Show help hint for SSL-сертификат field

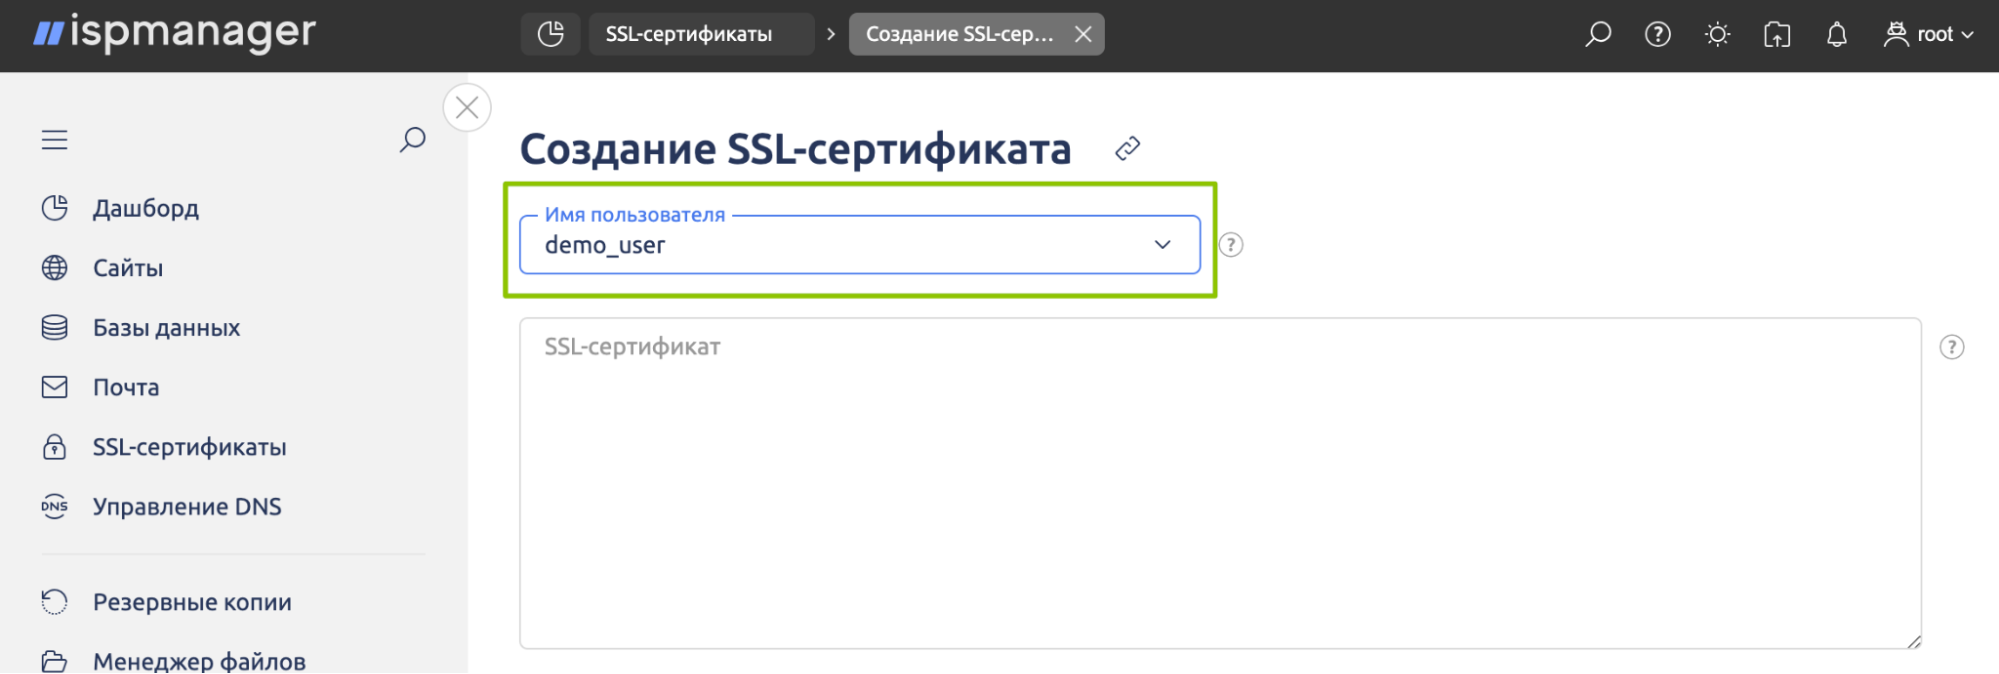(x=1951, y=347)
